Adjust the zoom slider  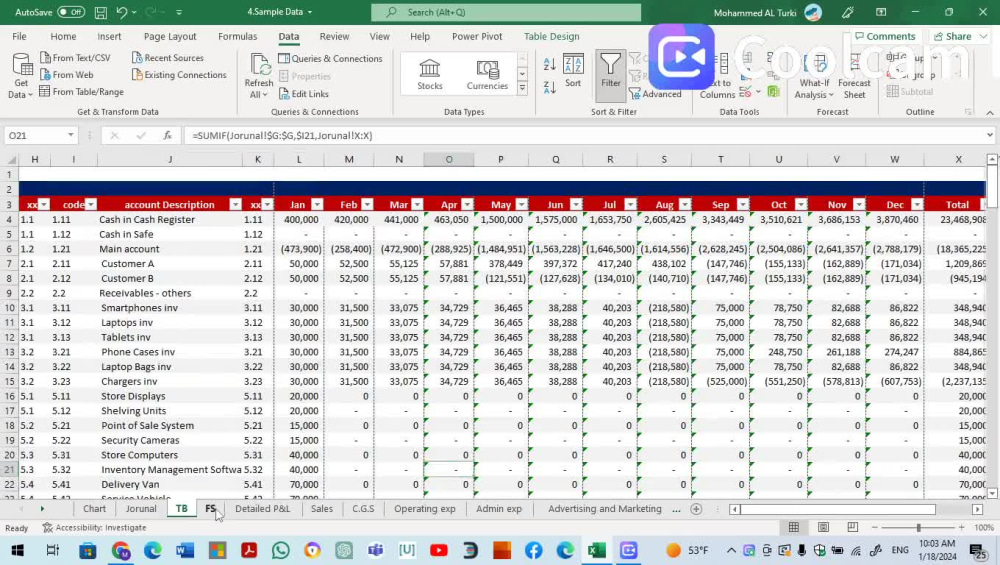click(x=918, y=527)
